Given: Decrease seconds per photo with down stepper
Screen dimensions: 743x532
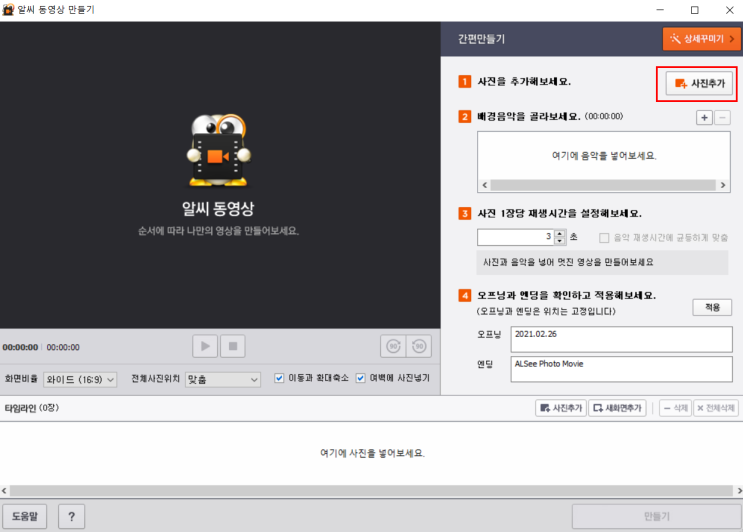Looking at the screenshot, I should 560,241.
